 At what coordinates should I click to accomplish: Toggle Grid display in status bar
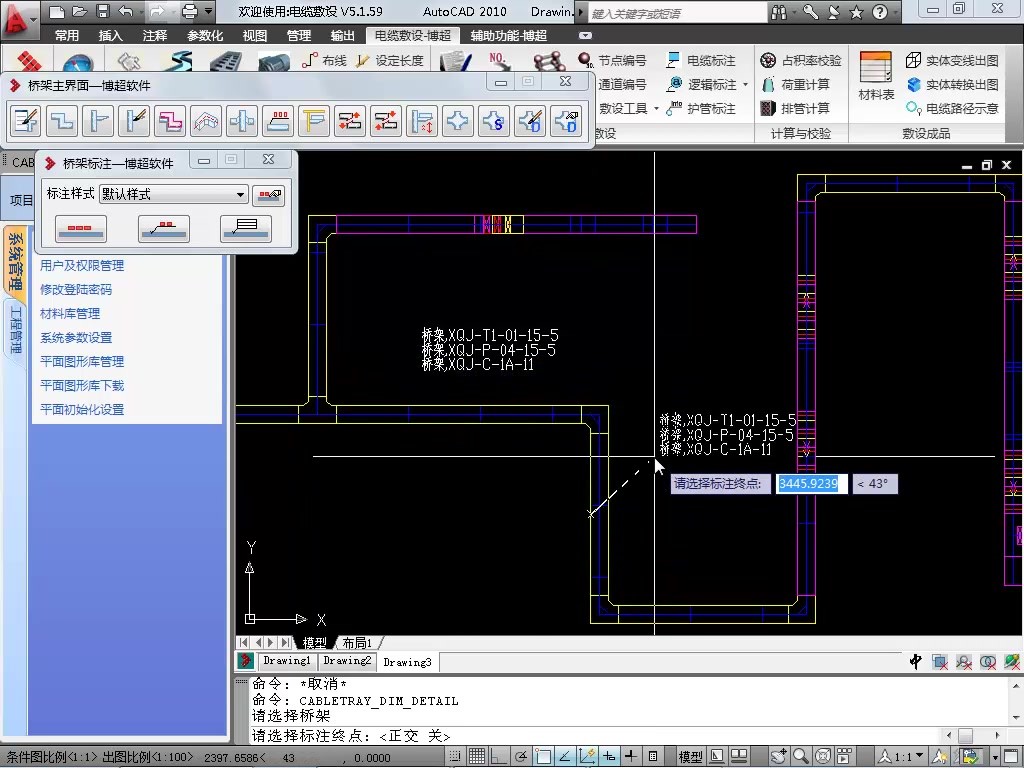477,756
